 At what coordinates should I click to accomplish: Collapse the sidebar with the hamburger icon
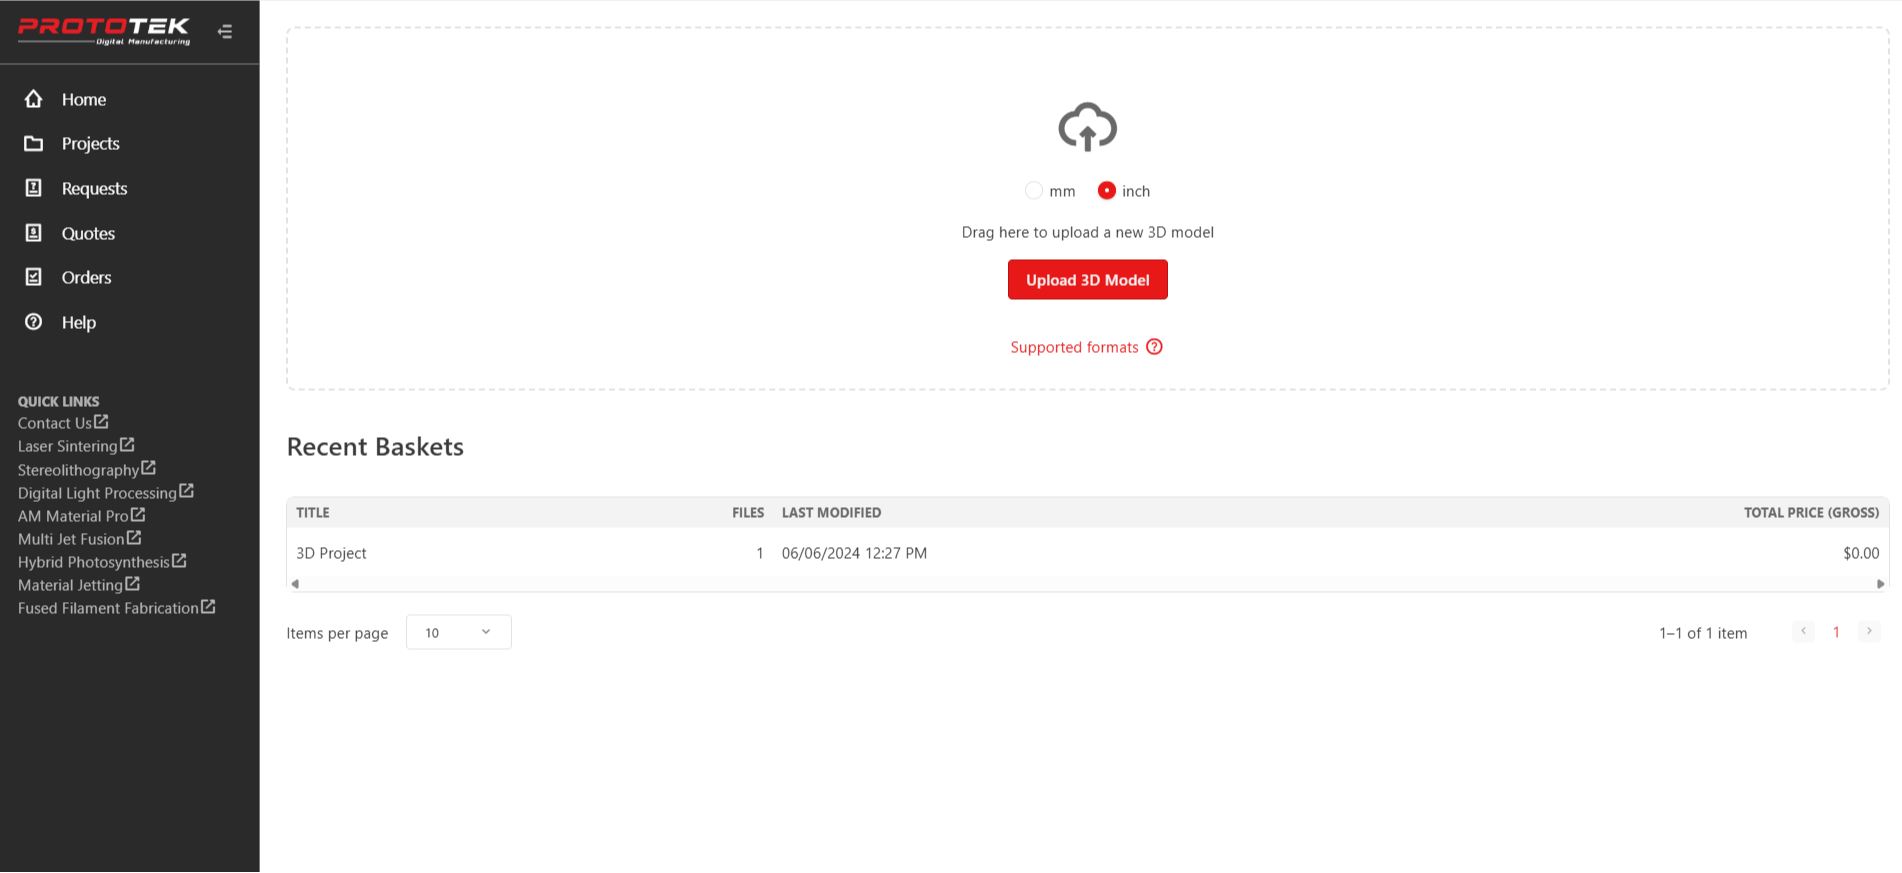point(225,32)
